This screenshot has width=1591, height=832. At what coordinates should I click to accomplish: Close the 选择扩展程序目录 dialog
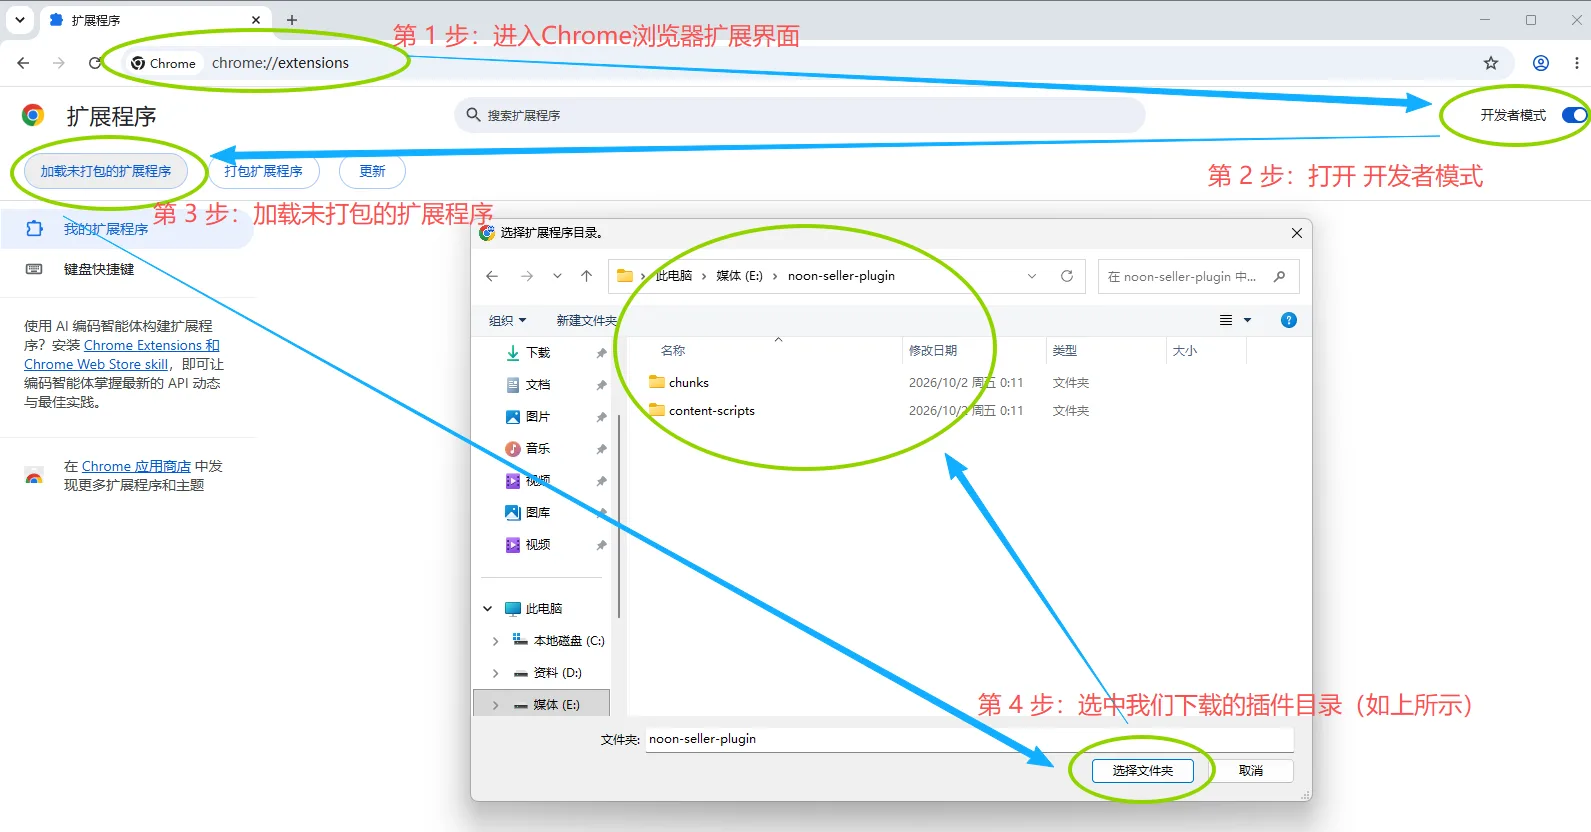[1297, 233]
